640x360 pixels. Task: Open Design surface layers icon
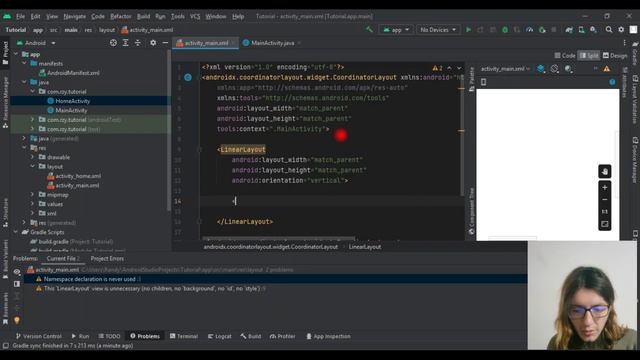540,69
